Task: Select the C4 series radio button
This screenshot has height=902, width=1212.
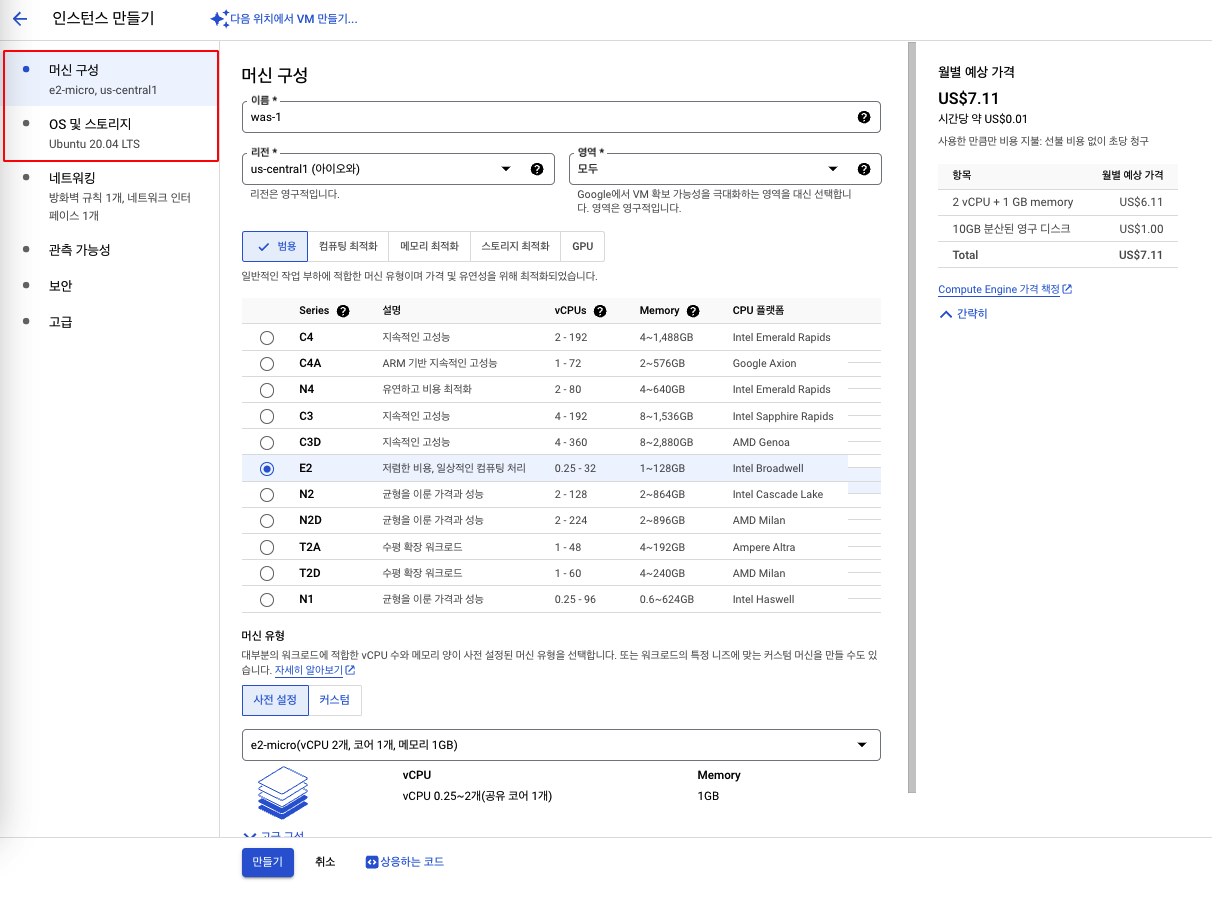Action: [x=267, y=338]
